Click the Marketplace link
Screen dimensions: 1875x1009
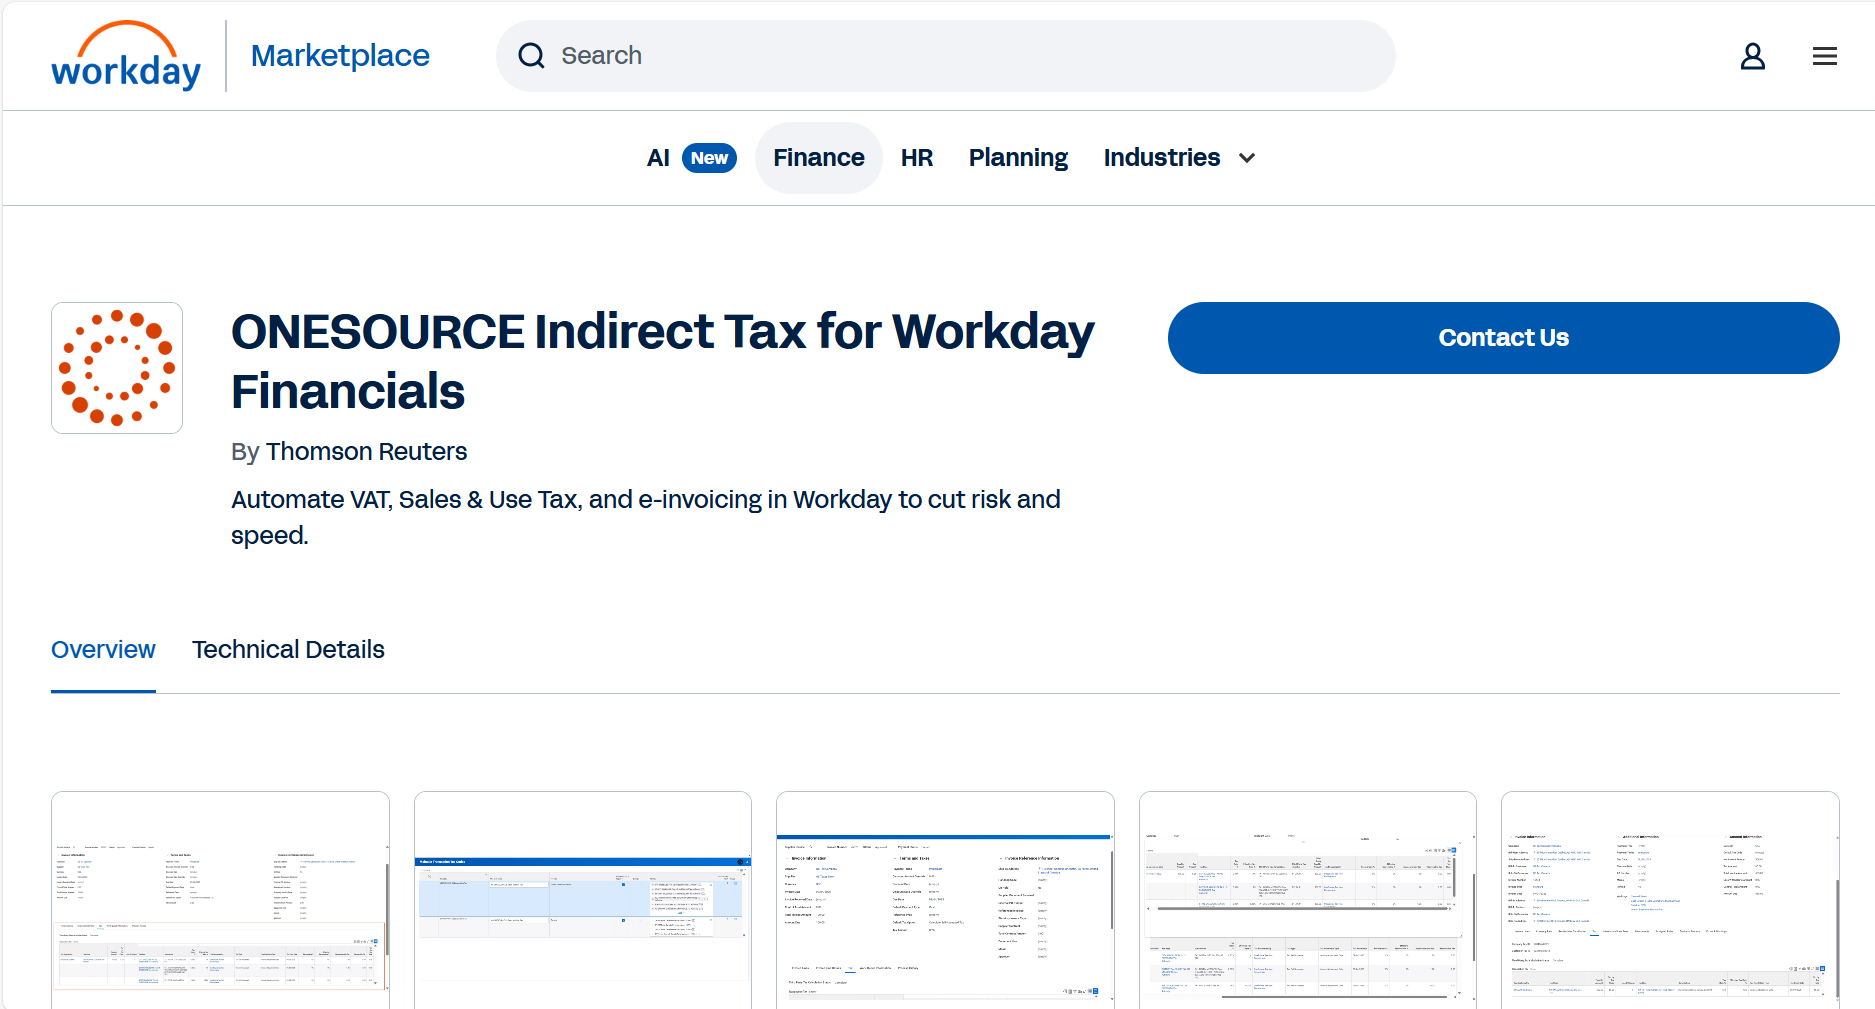click(340, 55)
